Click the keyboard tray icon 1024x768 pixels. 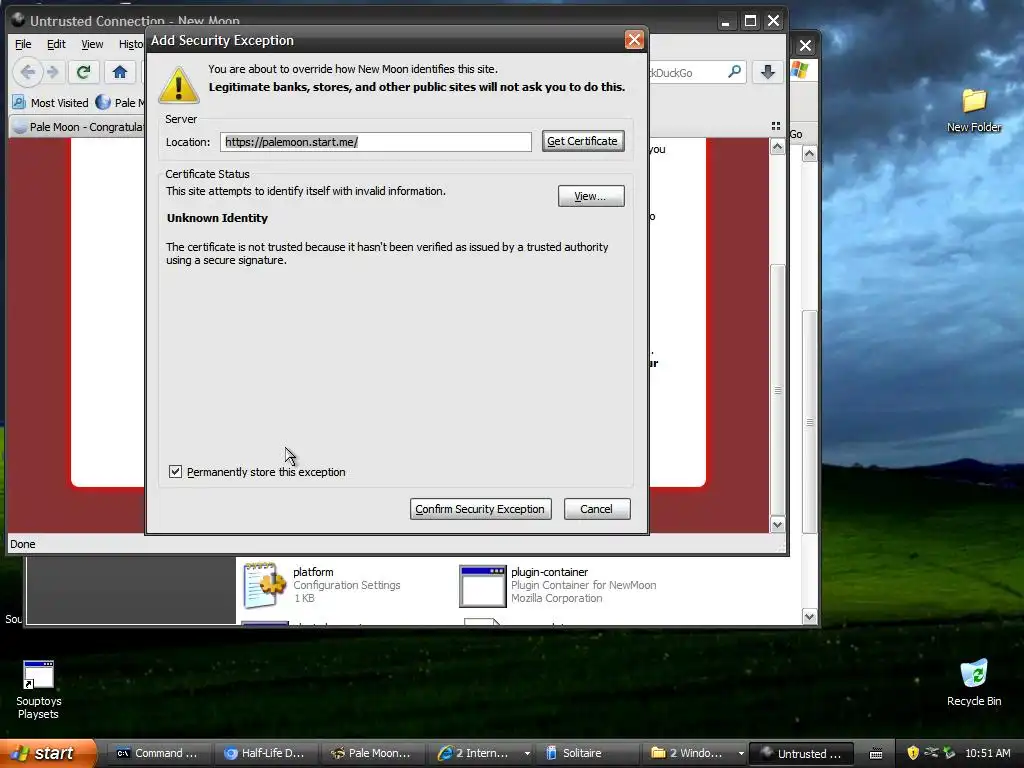(876, 754)
